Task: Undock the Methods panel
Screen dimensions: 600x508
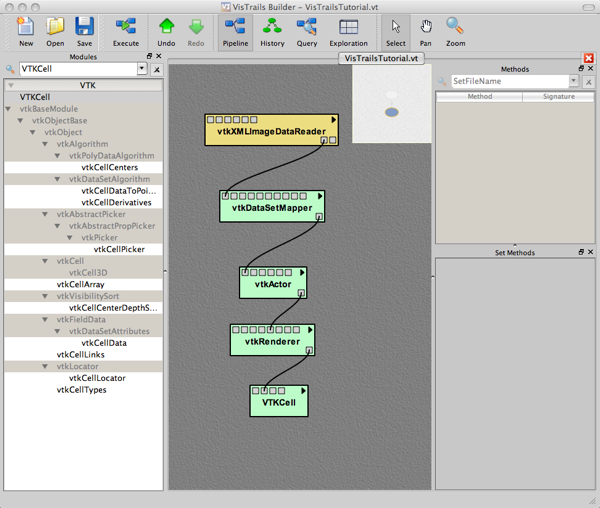Action: tap(581, 68)
